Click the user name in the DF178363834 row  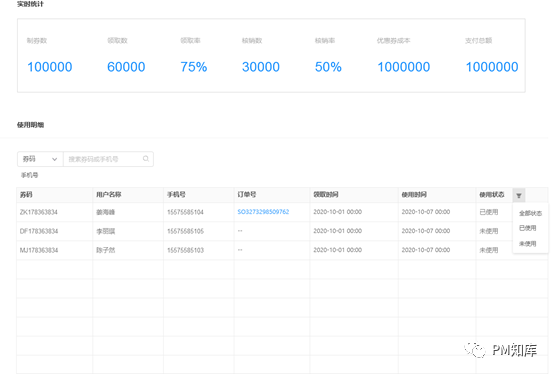coord(106,231)
